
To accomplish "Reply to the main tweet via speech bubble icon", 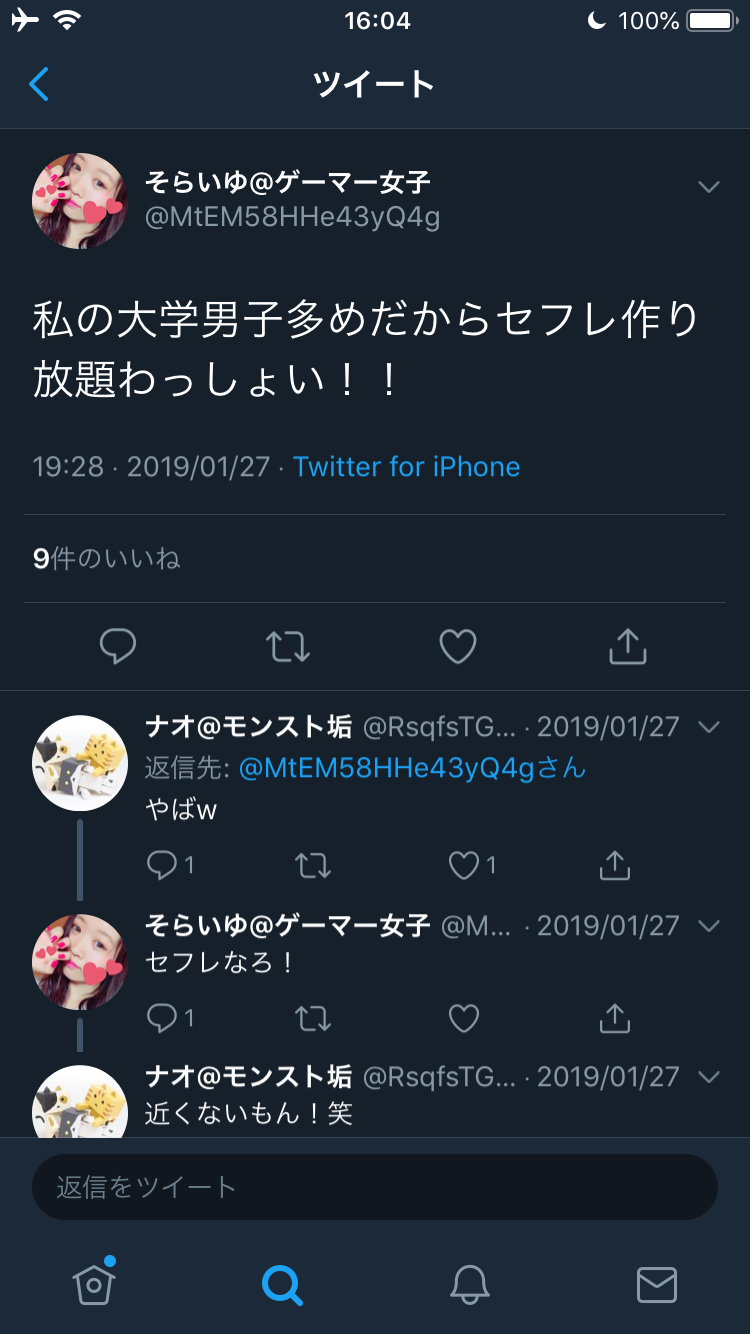I will click(x=118, y=647).
